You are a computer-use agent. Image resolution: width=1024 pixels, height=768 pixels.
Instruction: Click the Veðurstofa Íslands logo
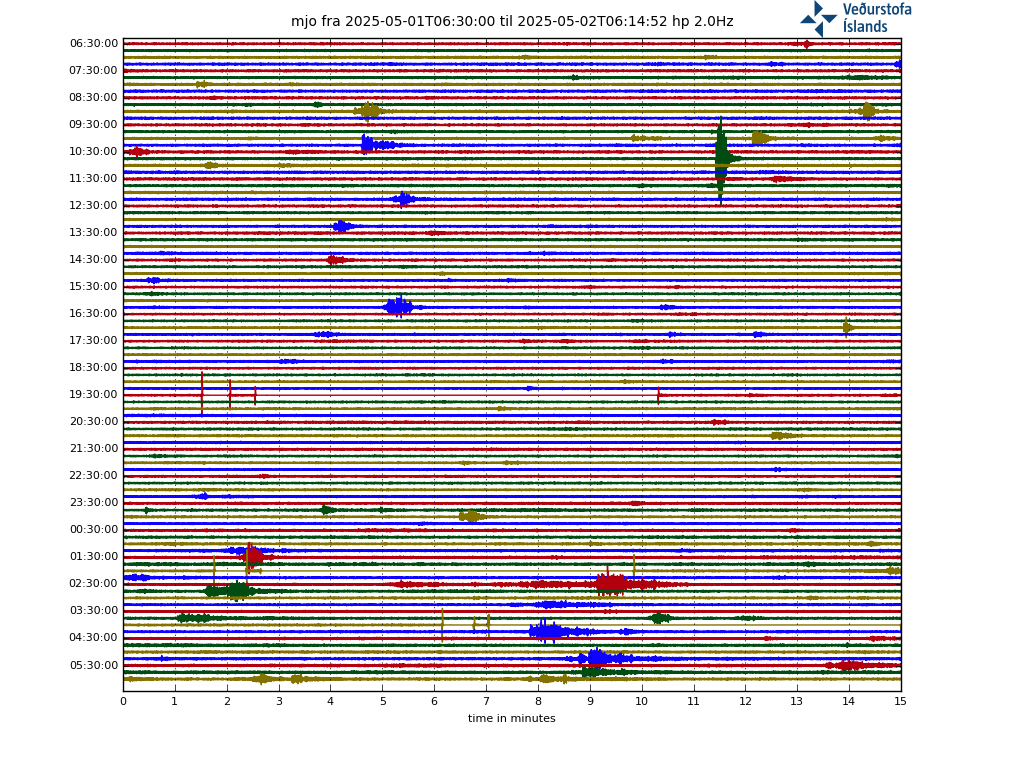(856, 18)
